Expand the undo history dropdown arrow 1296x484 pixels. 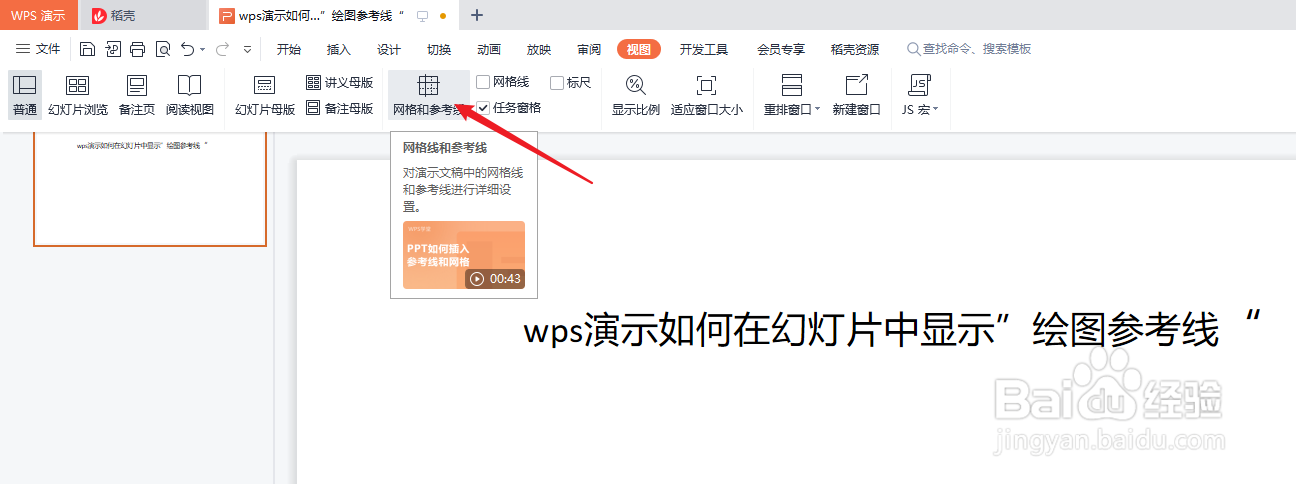click(x=202, y=49)
